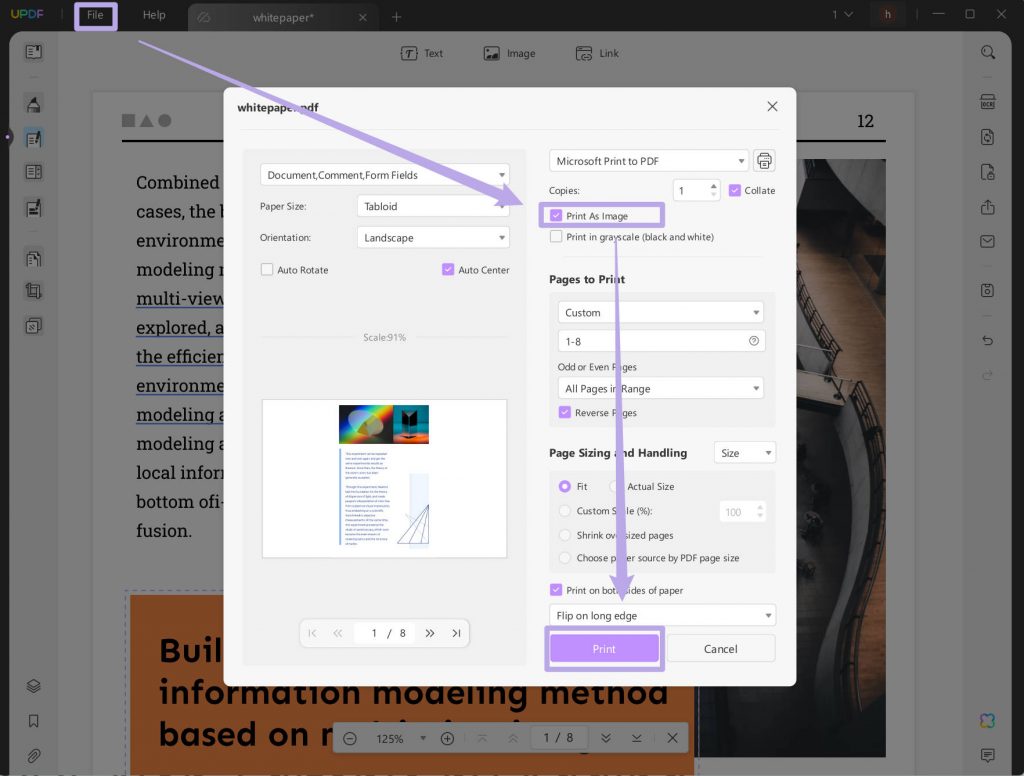Image resolution: width=1024 pixels, height=776 pixels.
Task: Open the OCR tool in right sidebar
Action: [987, 103]
